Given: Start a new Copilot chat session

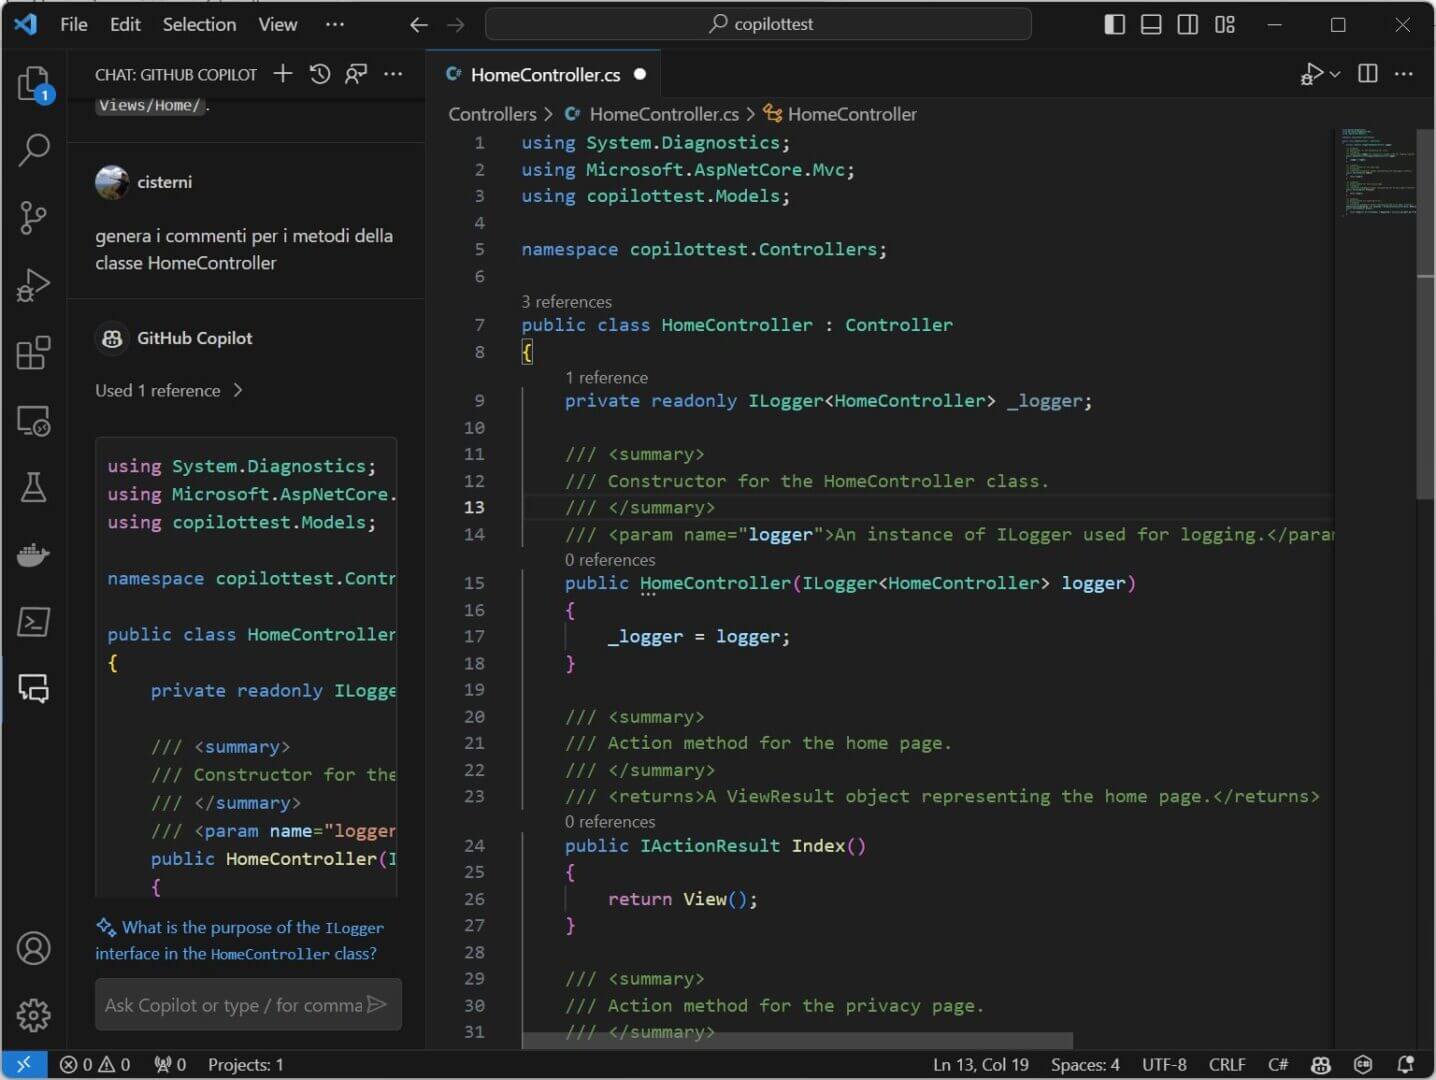Looking at the screenshot, I should pos(282,73).
